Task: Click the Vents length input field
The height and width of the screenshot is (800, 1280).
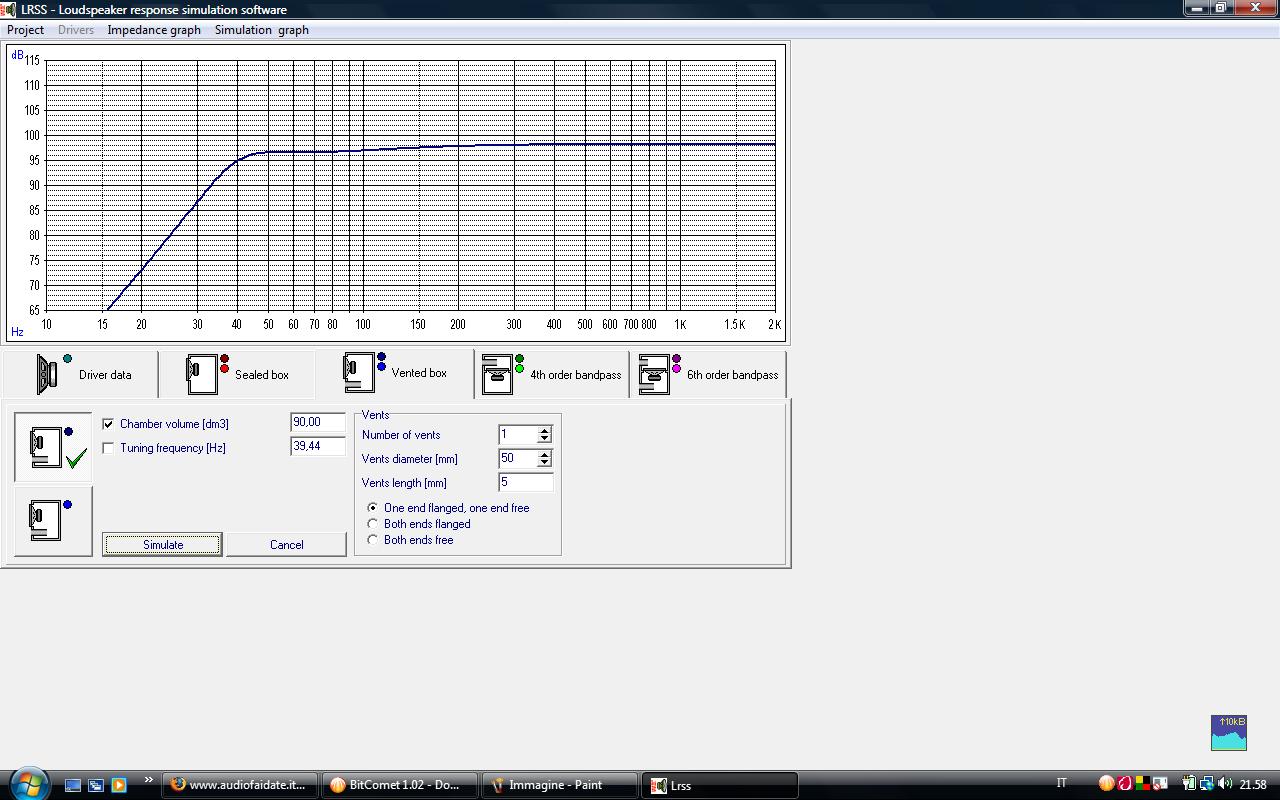Action: pyautogui.click(x=525, y=482)
